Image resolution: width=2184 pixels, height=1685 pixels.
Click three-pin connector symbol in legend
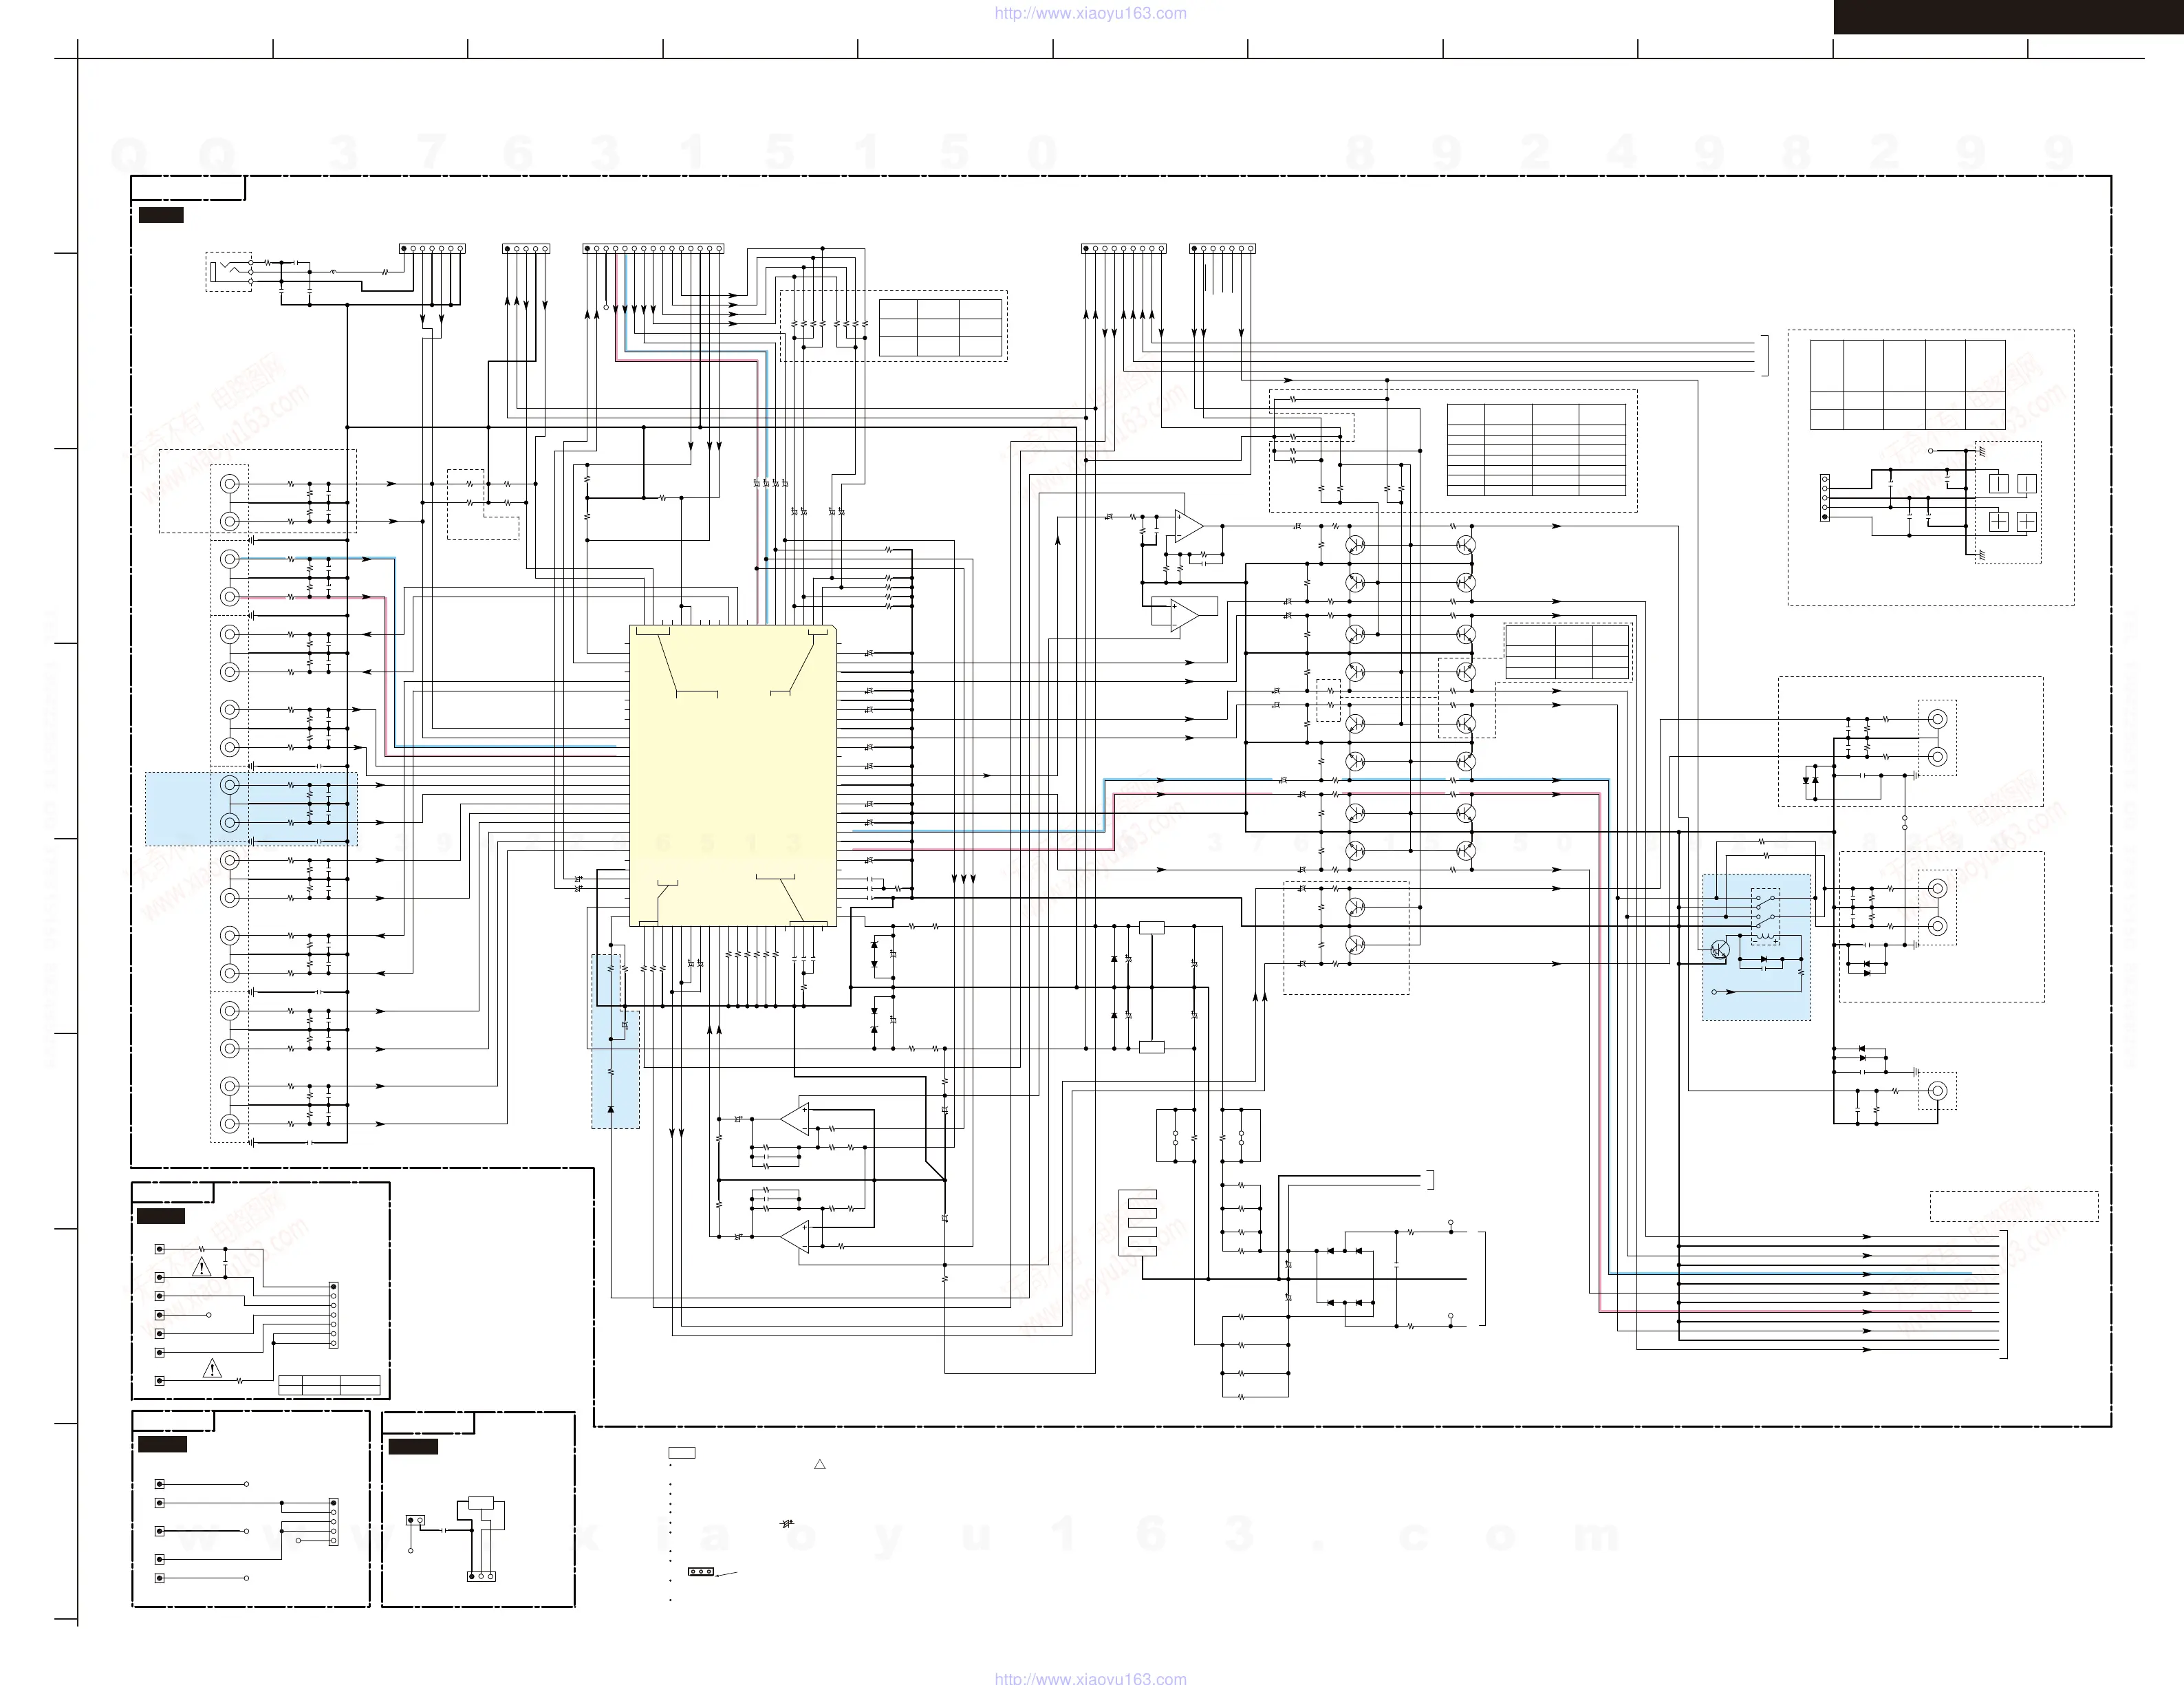[701, 1571]
